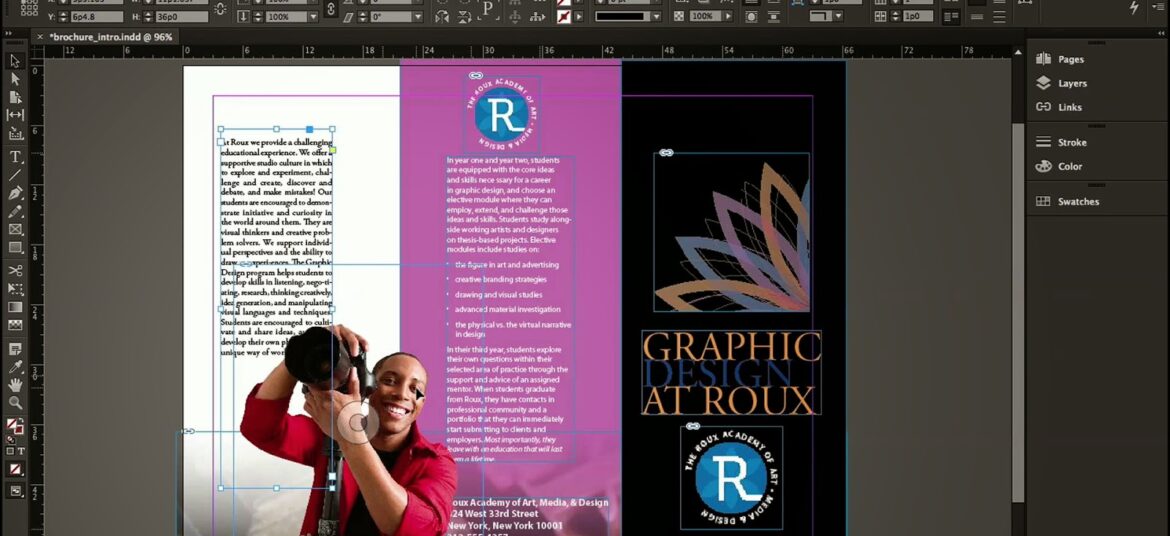Select the Hand tool
The height and width of the screenshot is (536, 1170).
click(15, 384)
